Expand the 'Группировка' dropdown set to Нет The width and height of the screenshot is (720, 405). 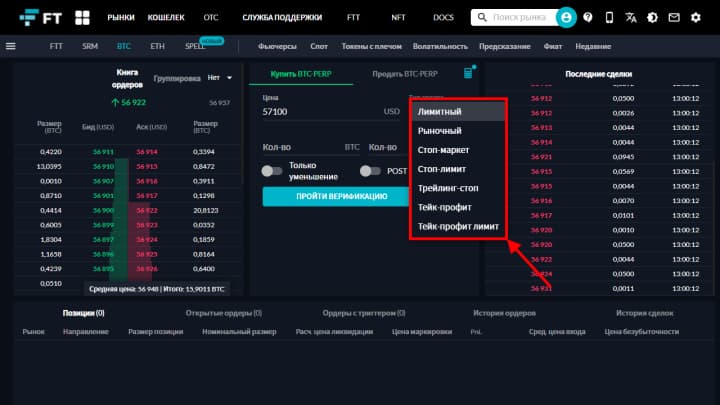220,78
